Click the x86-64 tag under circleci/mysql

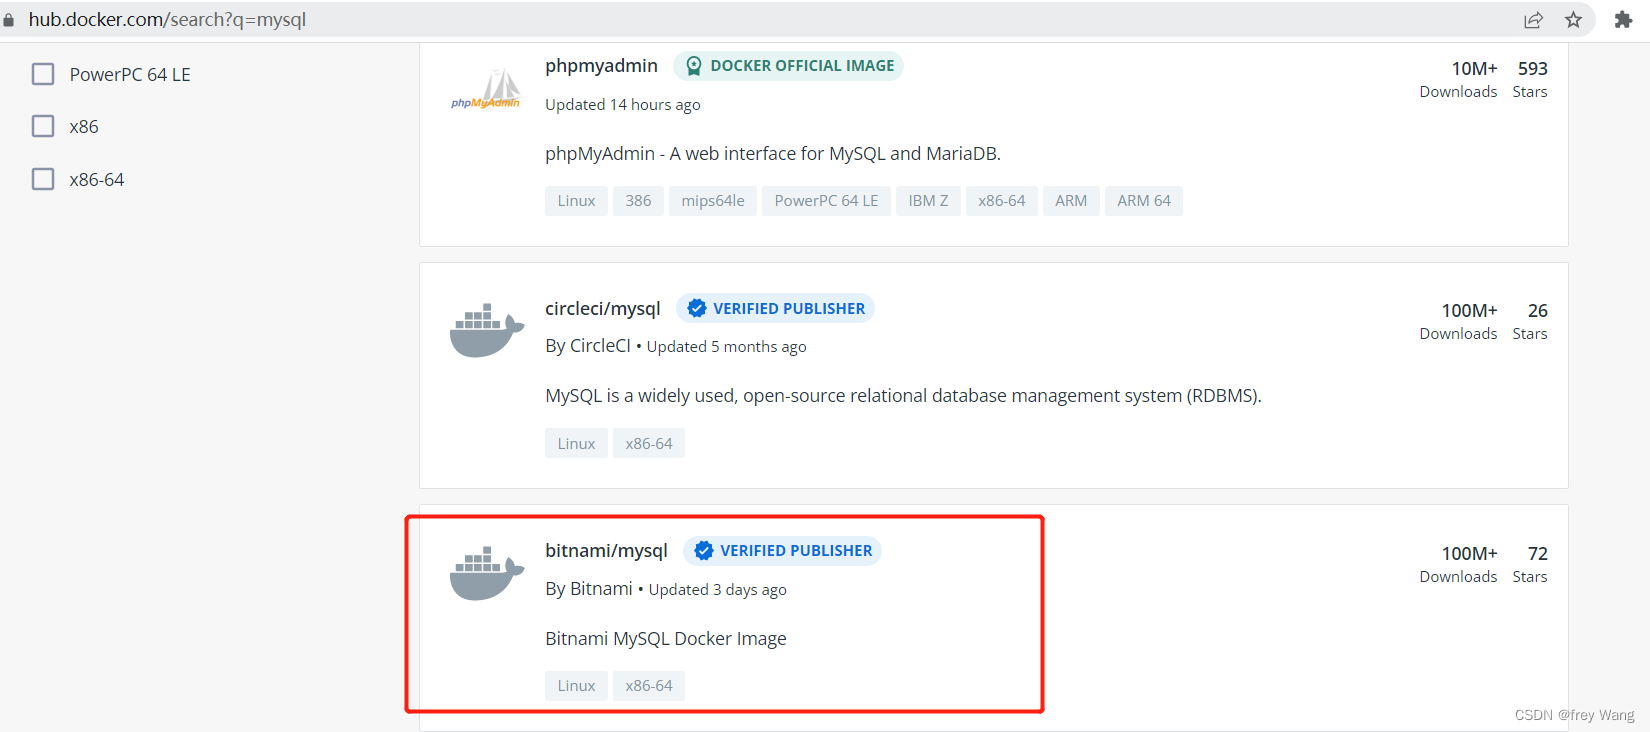click(649, 444)
